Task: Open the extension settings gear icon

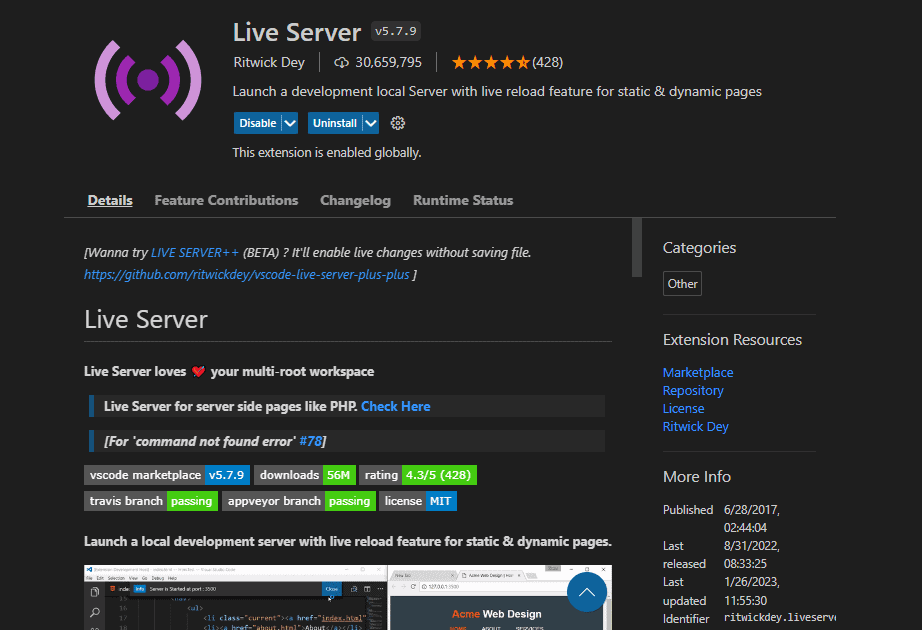Action: point(398,123)
